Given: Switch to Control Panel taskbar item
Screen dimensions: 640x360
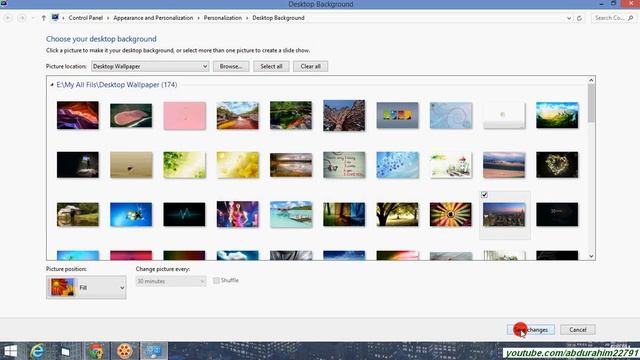Looking at the screenshot, I should point(154,351).
